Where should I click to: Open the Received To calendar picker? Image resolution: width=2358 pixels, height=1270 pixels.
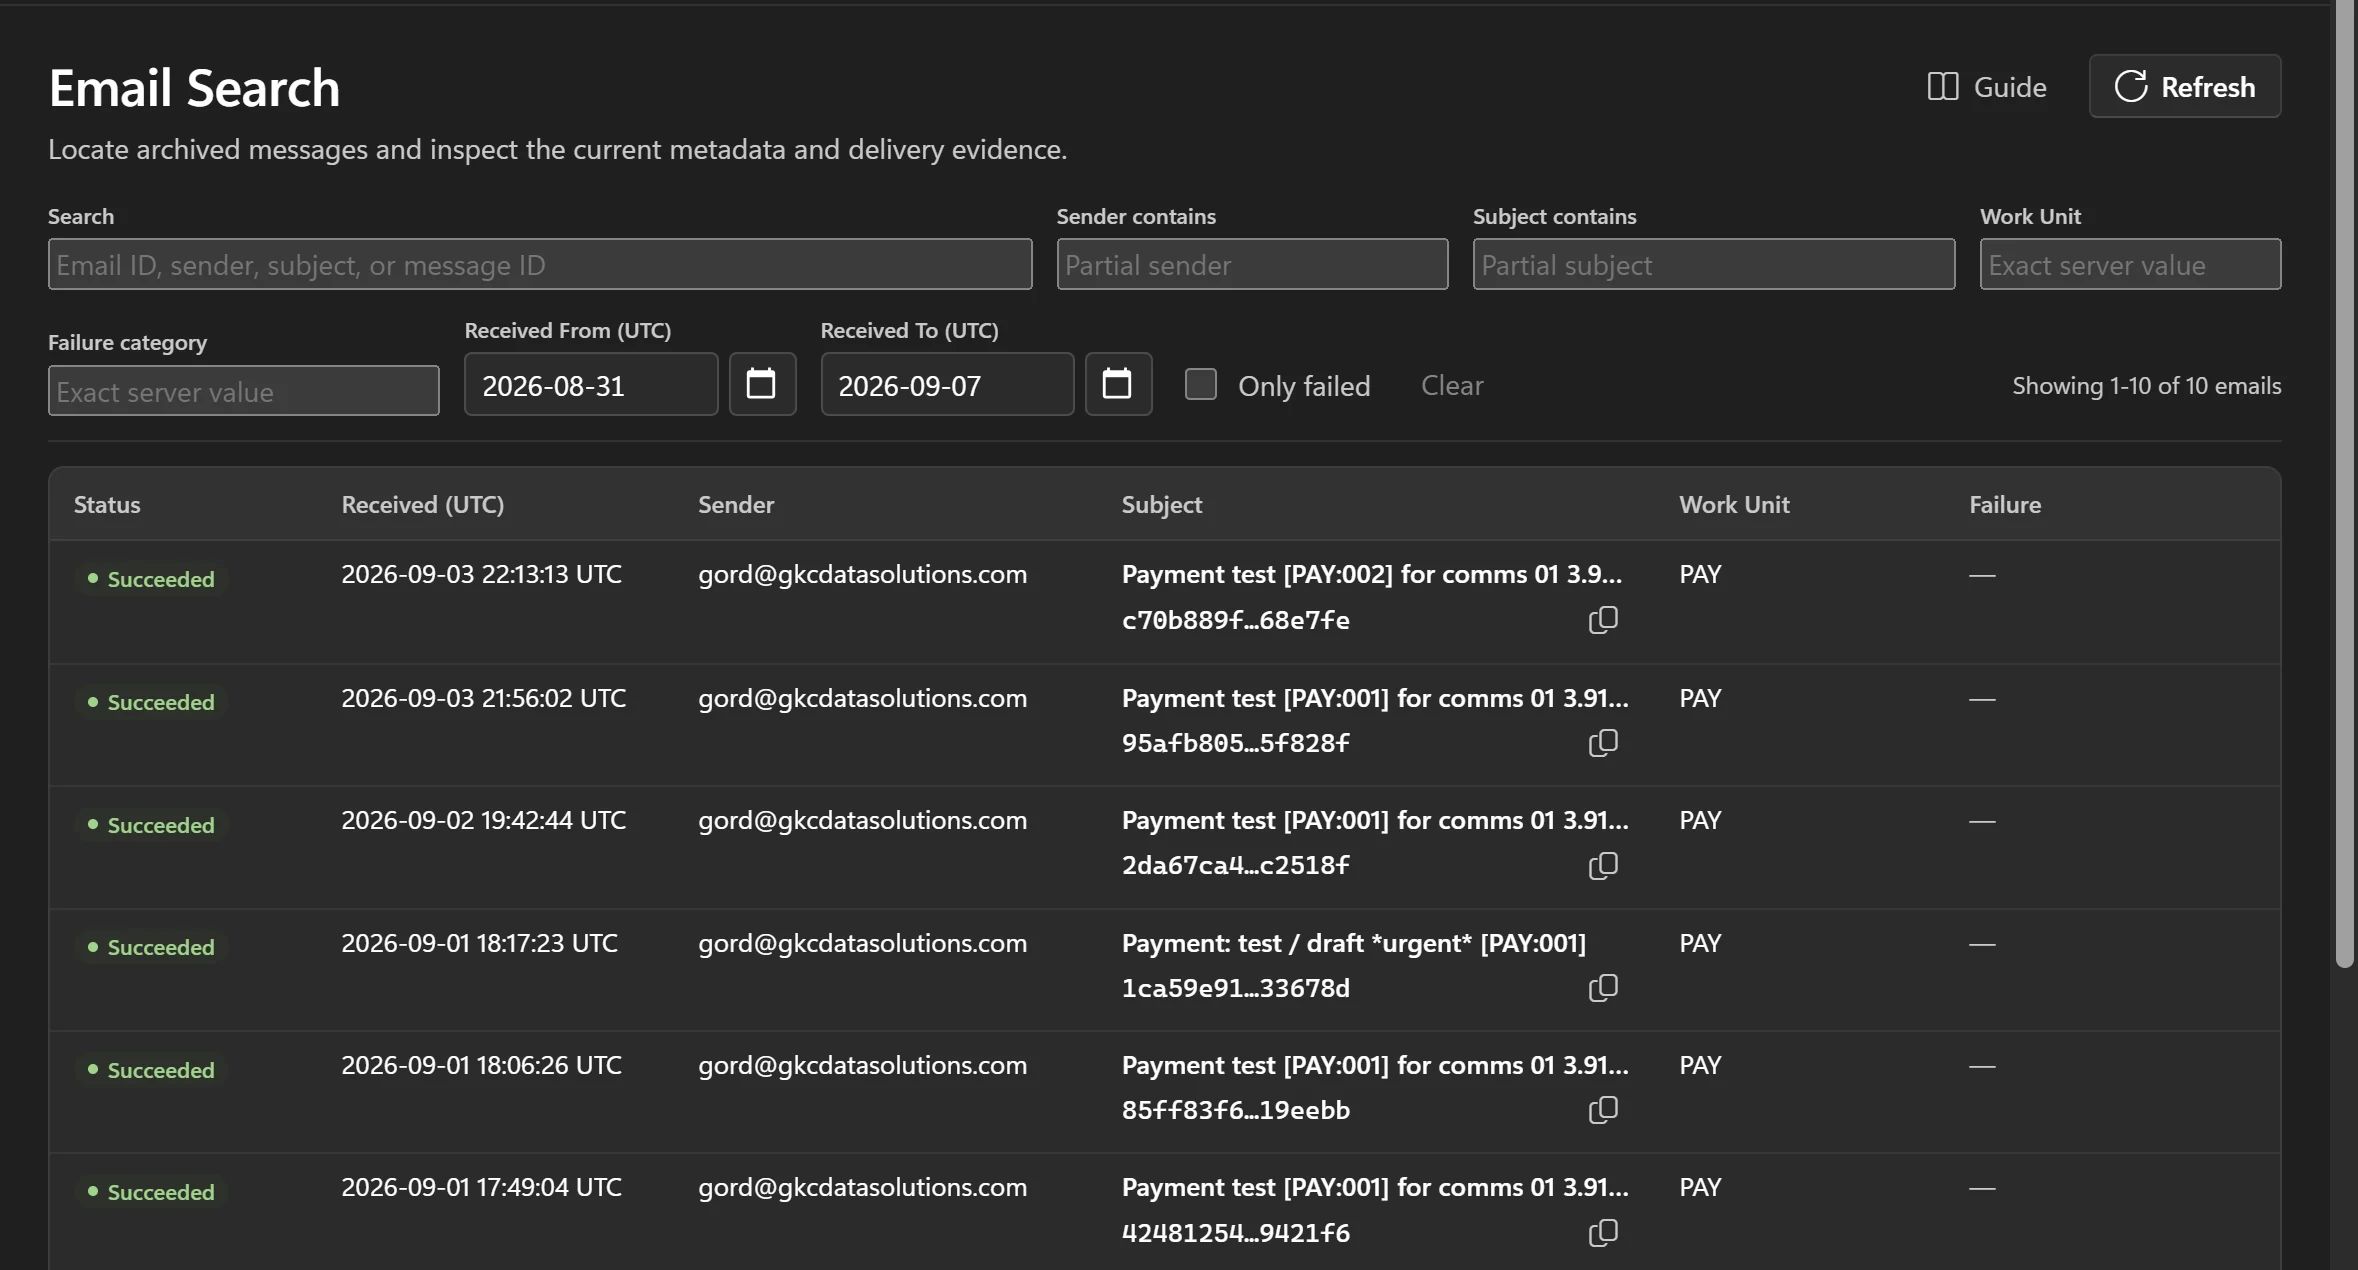1118,384
